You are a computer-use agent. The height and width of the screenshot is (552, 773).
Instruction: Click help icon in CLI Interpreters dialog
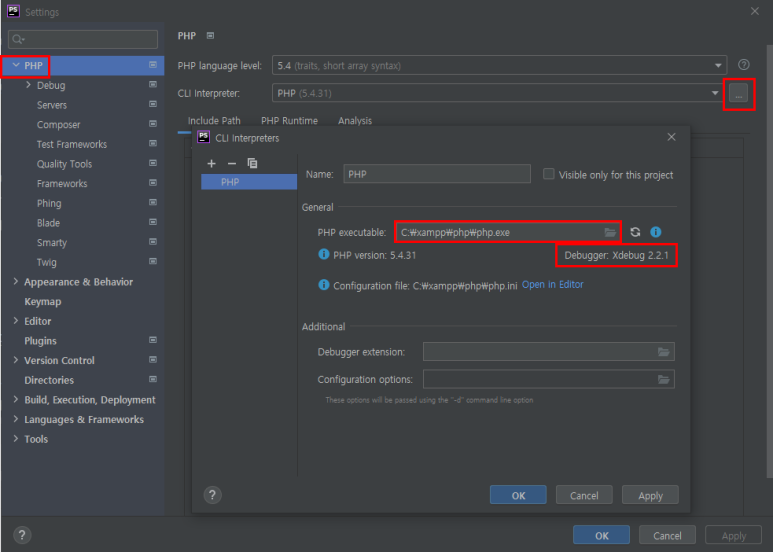click(x=212, y=495)
